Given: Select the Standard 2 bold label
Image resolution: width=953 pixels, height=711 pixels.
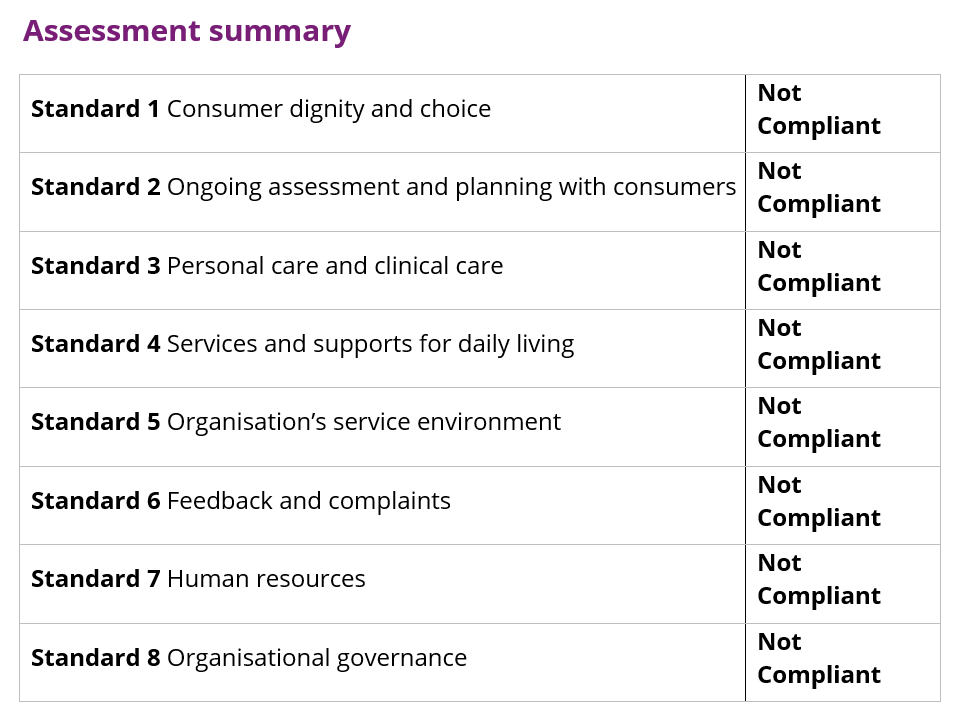Looking at the screenshot, I should [95, 187].
